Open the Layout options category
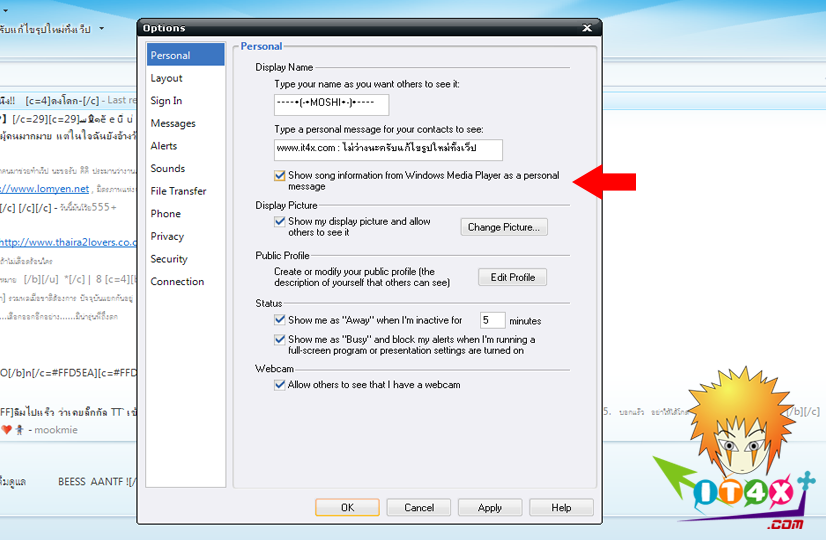826x540 pixels. click(166, 78)
